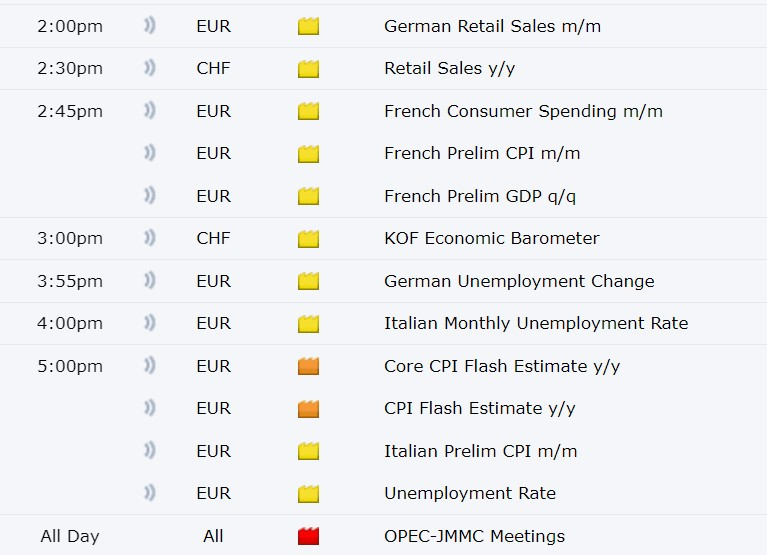767x555 pixels.
Task: Click the yellow impact icon for German Retail Sales
Action: pos(308,26)
